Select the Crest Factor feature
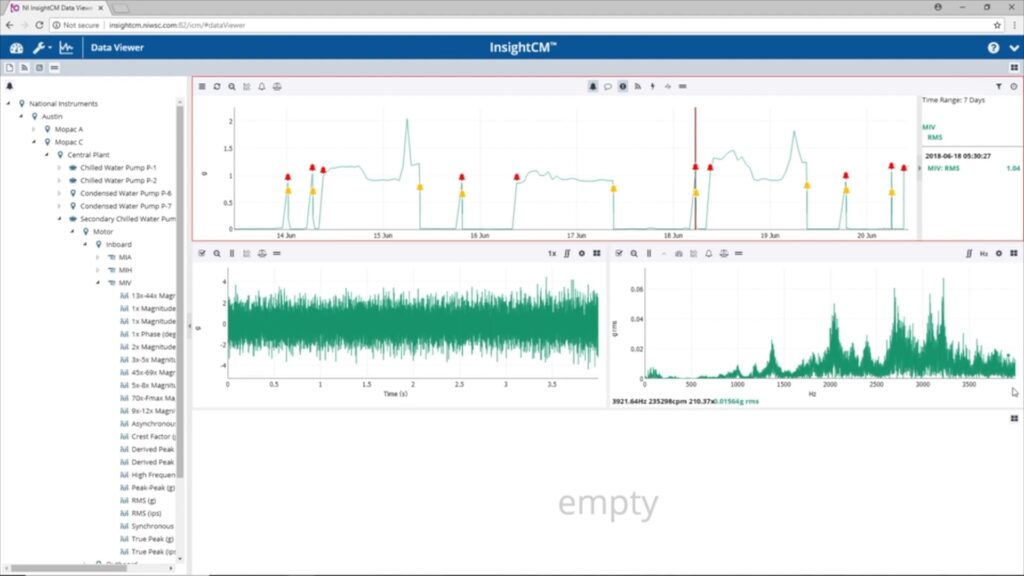Screen dimensions: 1024x576 (x=153, y=436)
